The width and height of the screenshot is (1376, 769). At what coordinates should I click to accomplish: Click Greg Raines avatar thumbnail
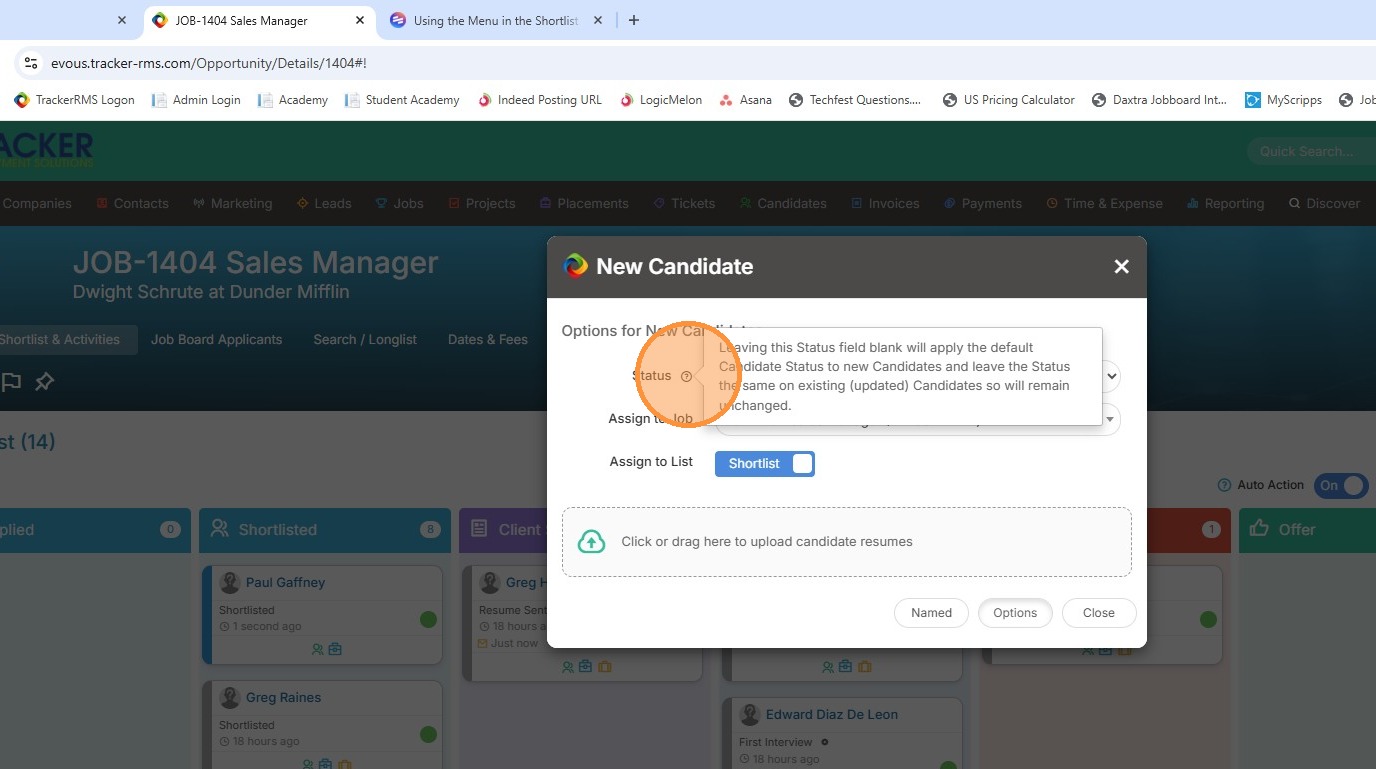coord(230,698)
